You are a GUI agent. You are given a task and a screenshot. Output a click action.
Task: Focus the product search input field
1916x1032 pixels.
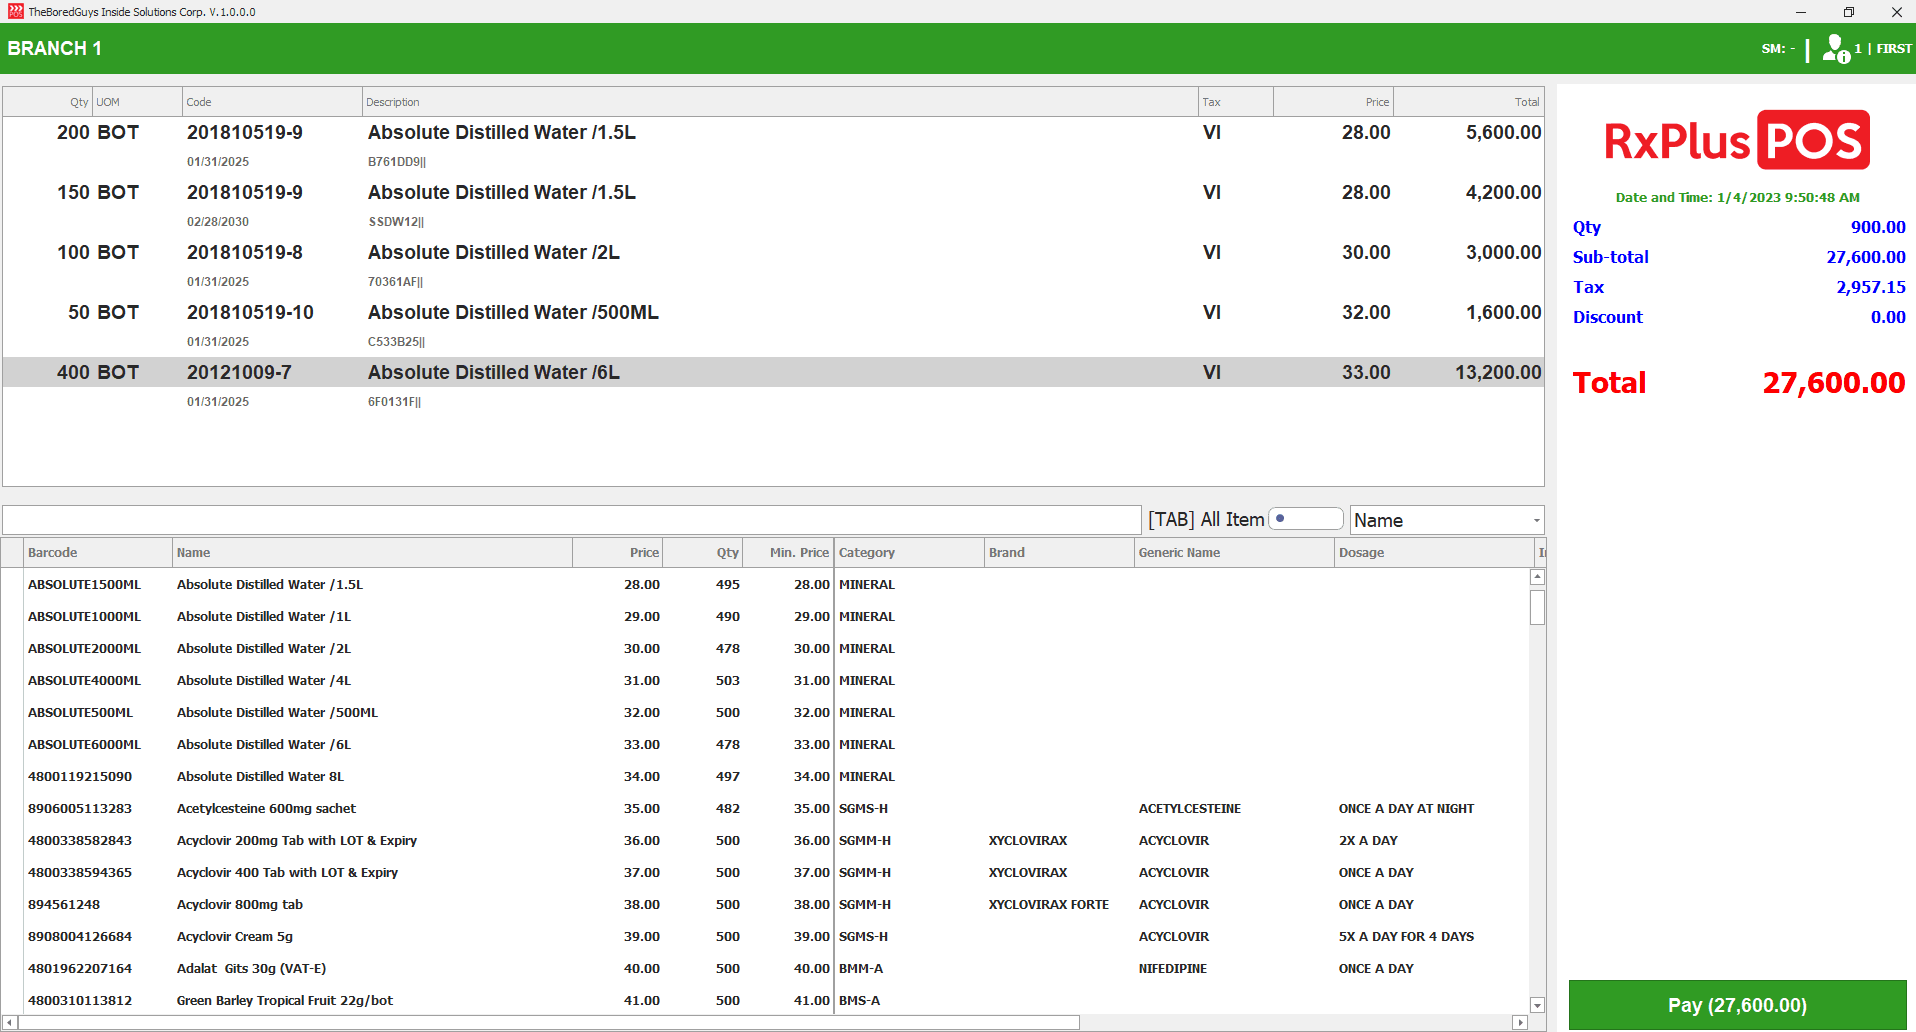(x=571, y=520)
